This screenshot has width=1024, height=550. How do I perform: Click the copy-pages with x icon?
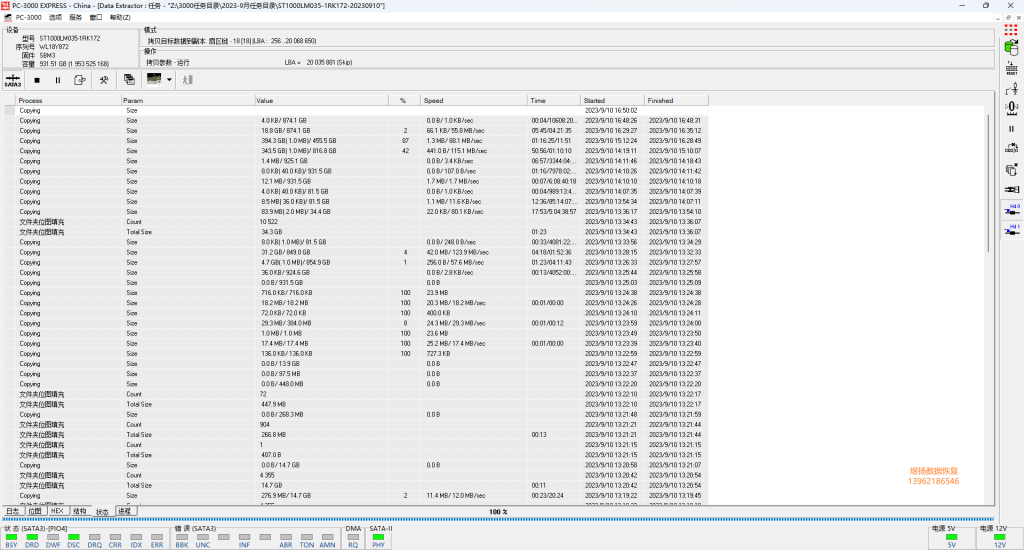pos(1012,170)
